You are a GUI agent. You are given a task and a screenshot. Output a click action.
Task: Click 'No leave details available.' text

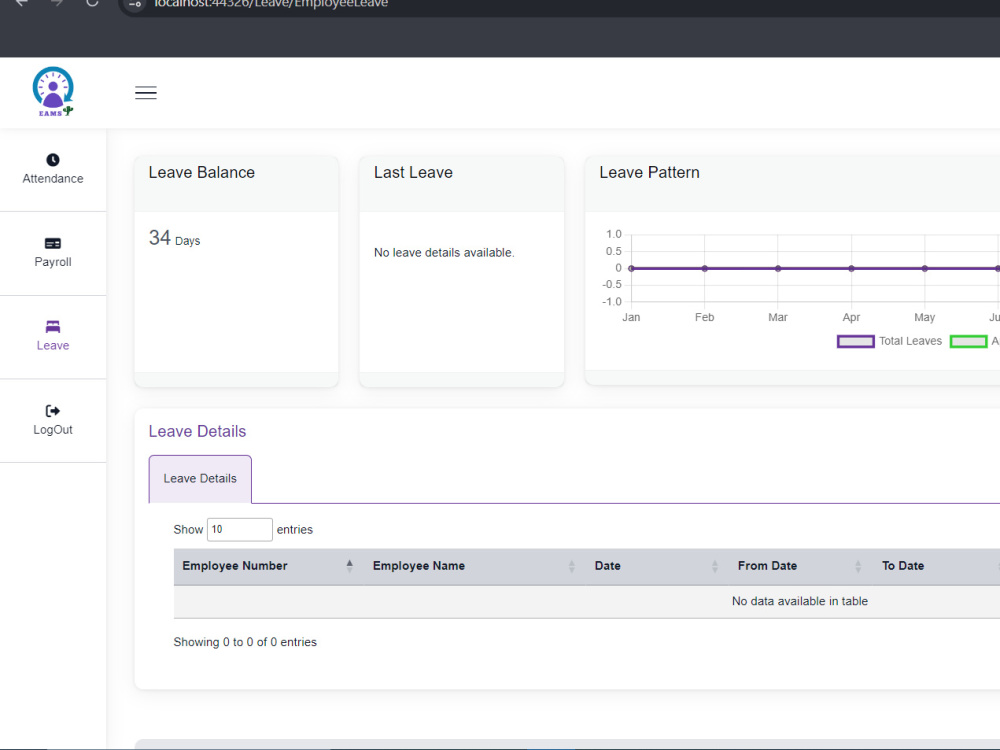pyautogui.click(x=444, y=253)
